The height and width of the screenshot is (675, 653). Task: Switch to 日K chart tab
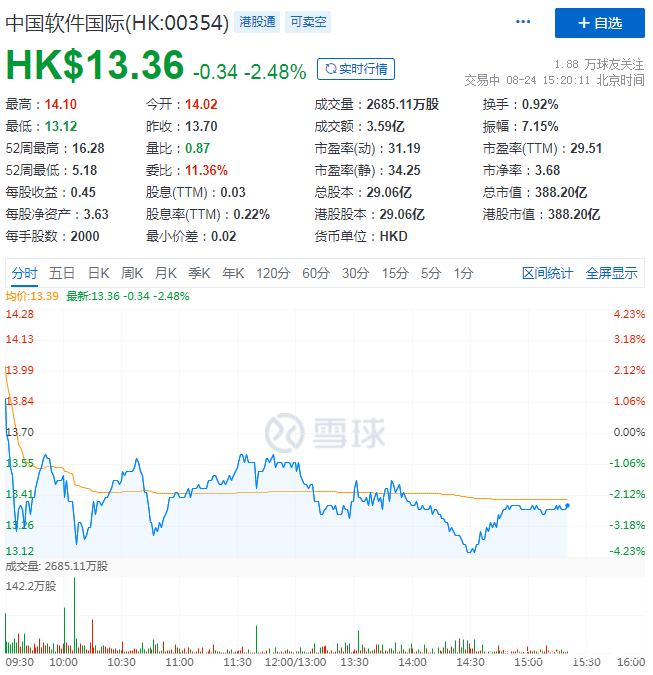click(99, 273)
